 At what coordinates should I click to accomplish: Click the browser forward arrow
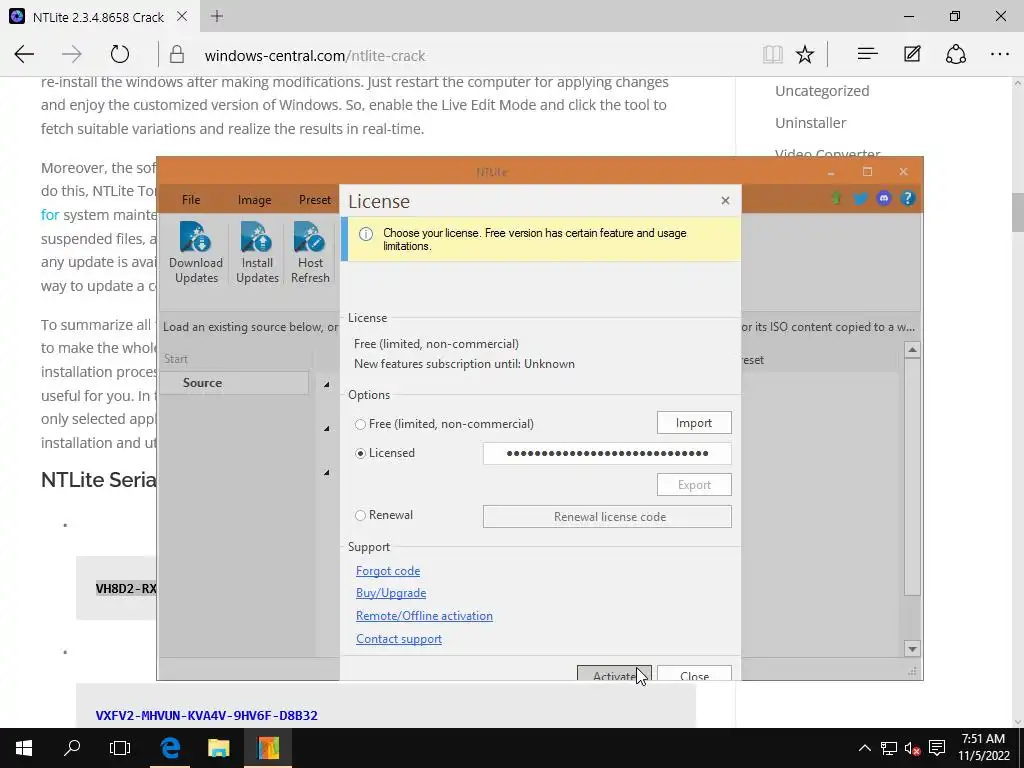tap(72, 54)
